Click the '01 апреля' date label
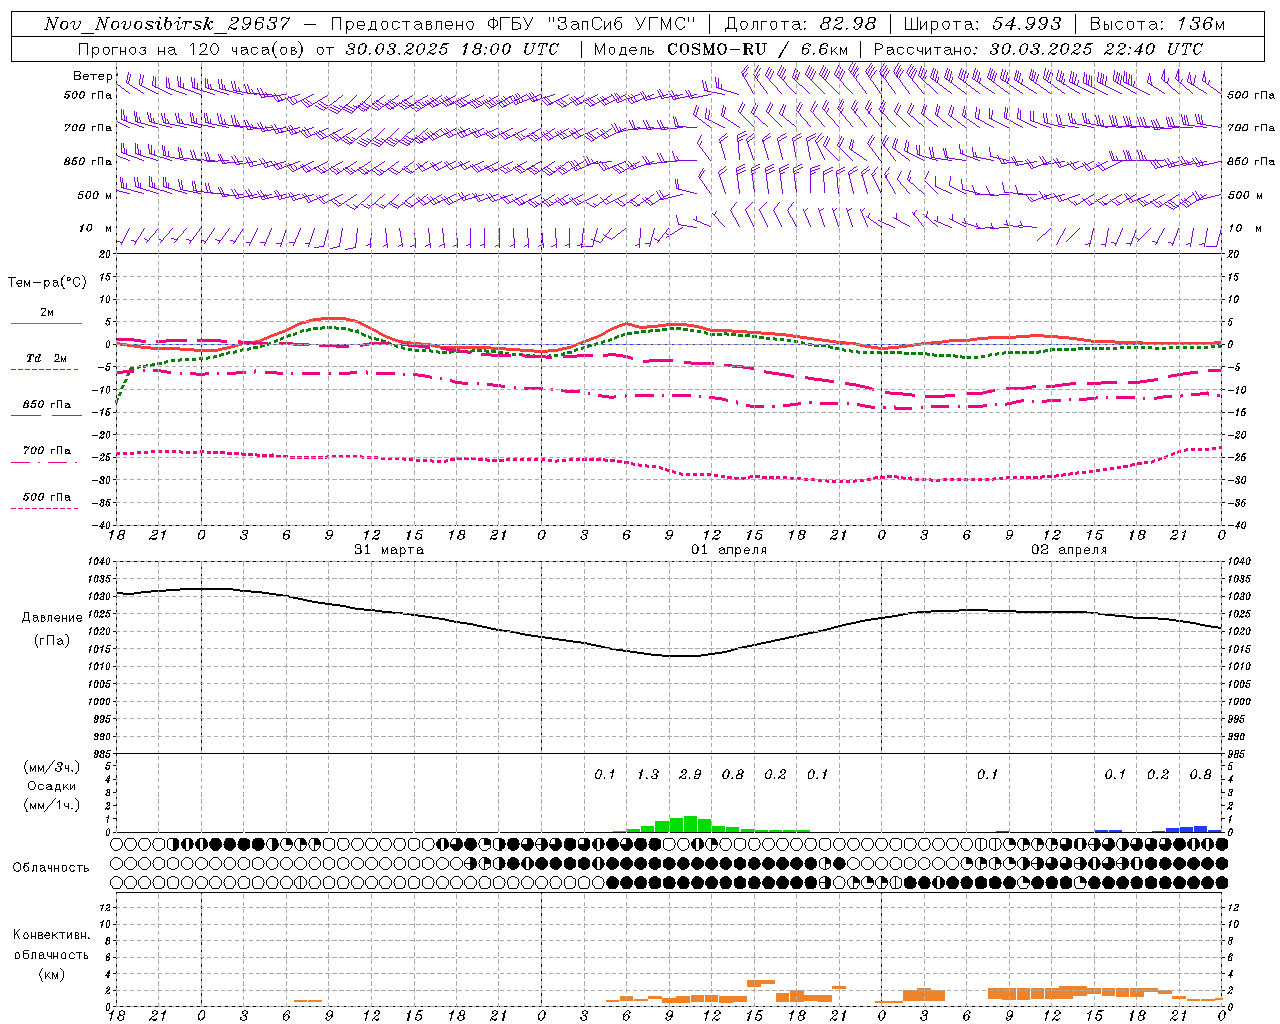The height and width of the screenshot is (1024, 1280). coord(729,550)
